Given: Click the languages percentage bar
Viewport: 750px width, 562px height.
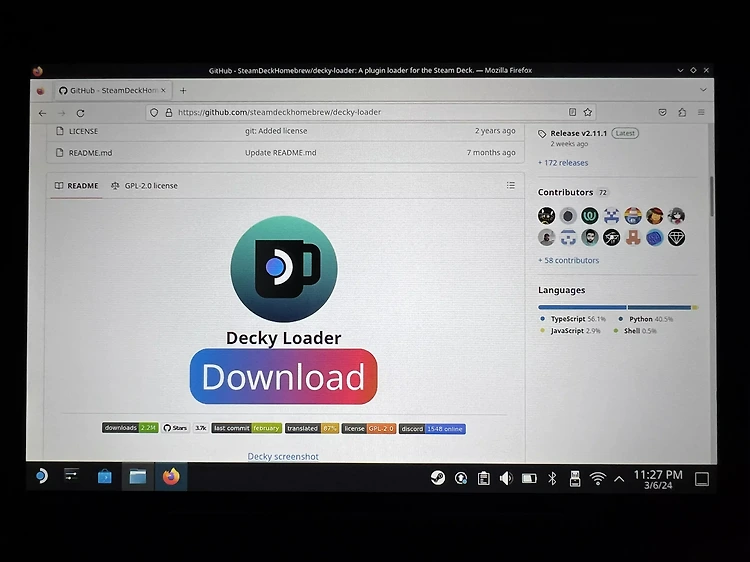Looking at the screenshot, I should coord(618,308).
